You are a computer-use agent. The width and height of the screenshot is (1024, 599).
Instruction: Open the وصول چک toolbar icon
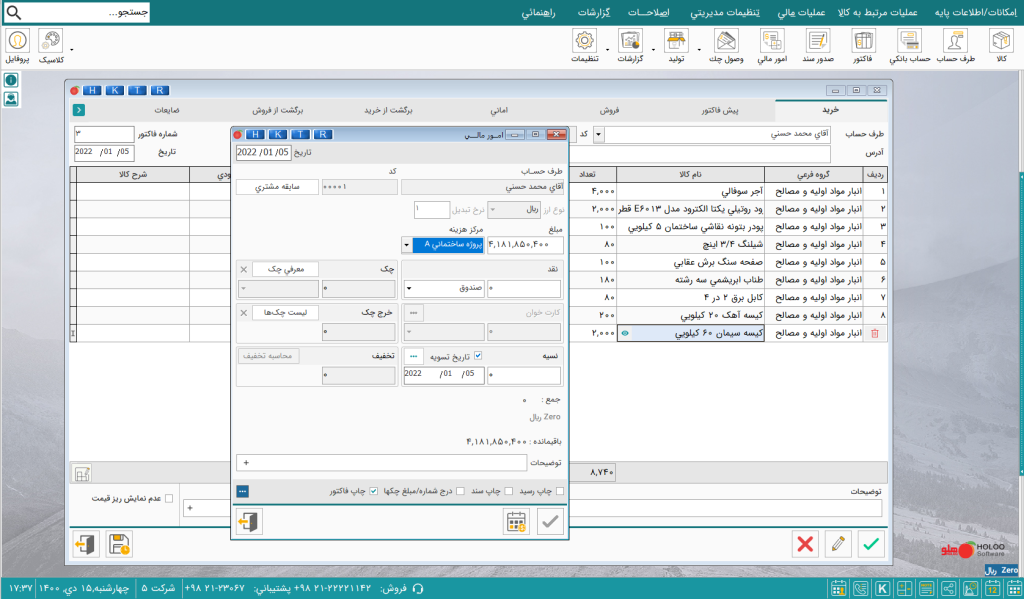point(726,46)
